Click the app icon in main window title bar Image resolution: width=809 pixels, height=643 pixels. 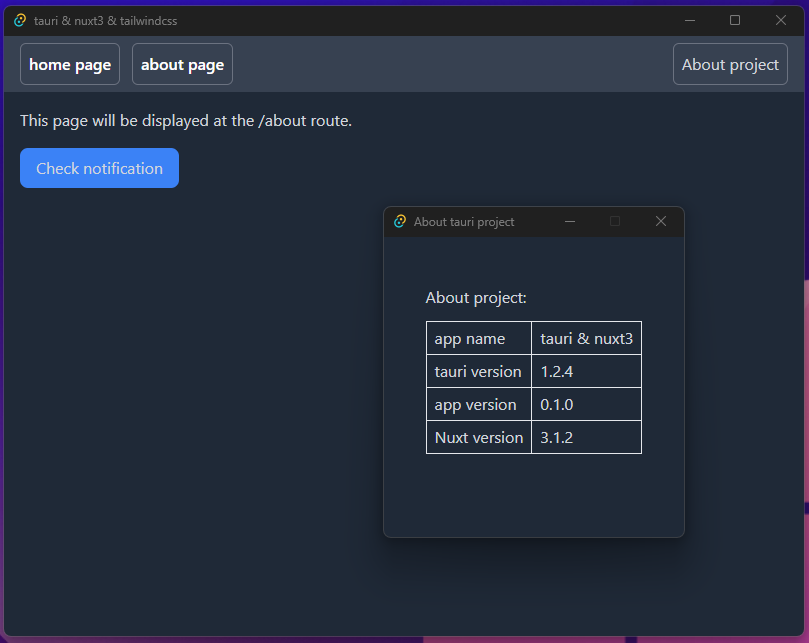[x=20, y=21]
